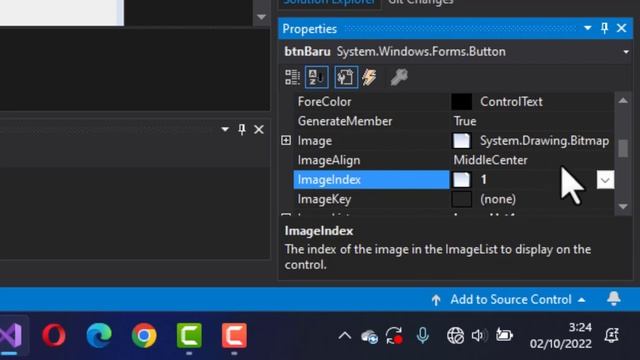Click the Property Pages wrench icon
This screenshot has width=640, height=360.
[x=399, y=77]
